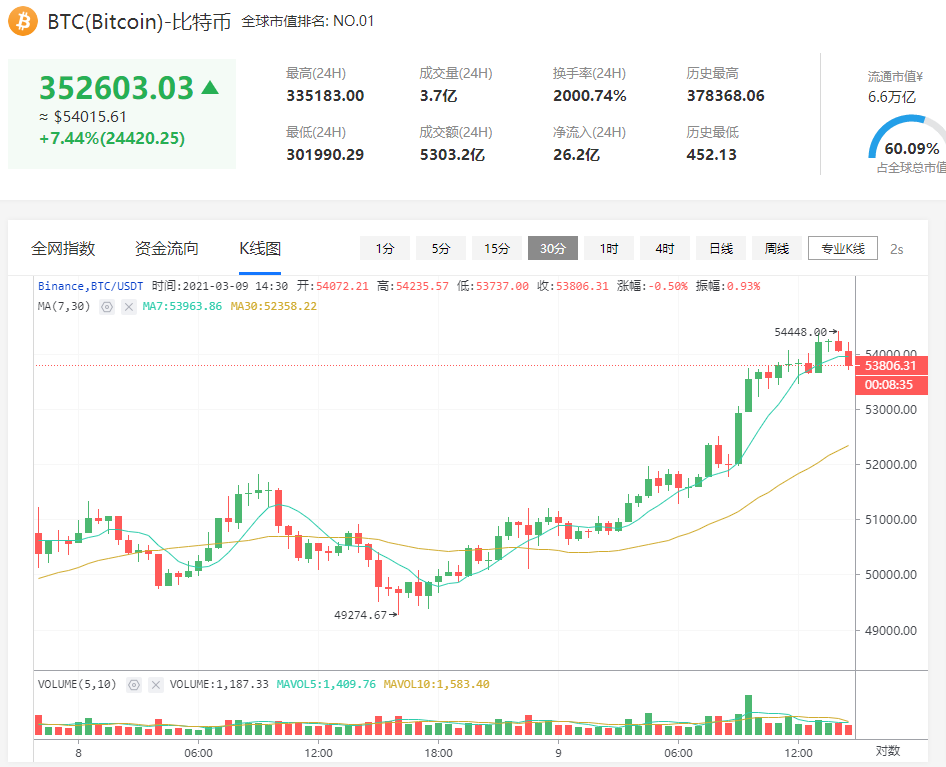Open the 全网指数 tab

[x=63, y=248]
